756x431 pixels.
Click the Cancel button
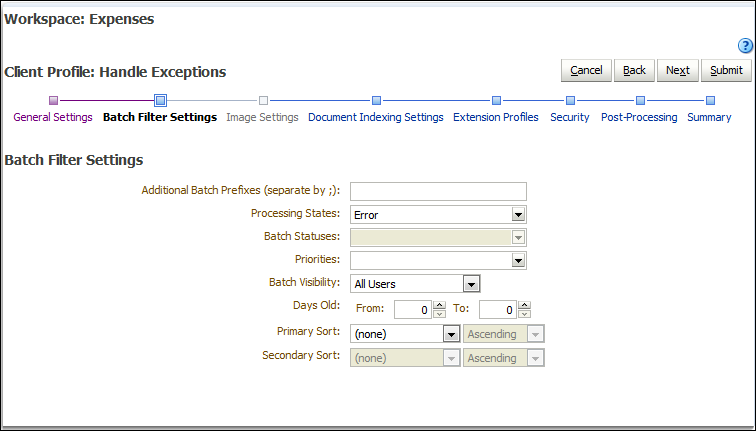point(586,70)
